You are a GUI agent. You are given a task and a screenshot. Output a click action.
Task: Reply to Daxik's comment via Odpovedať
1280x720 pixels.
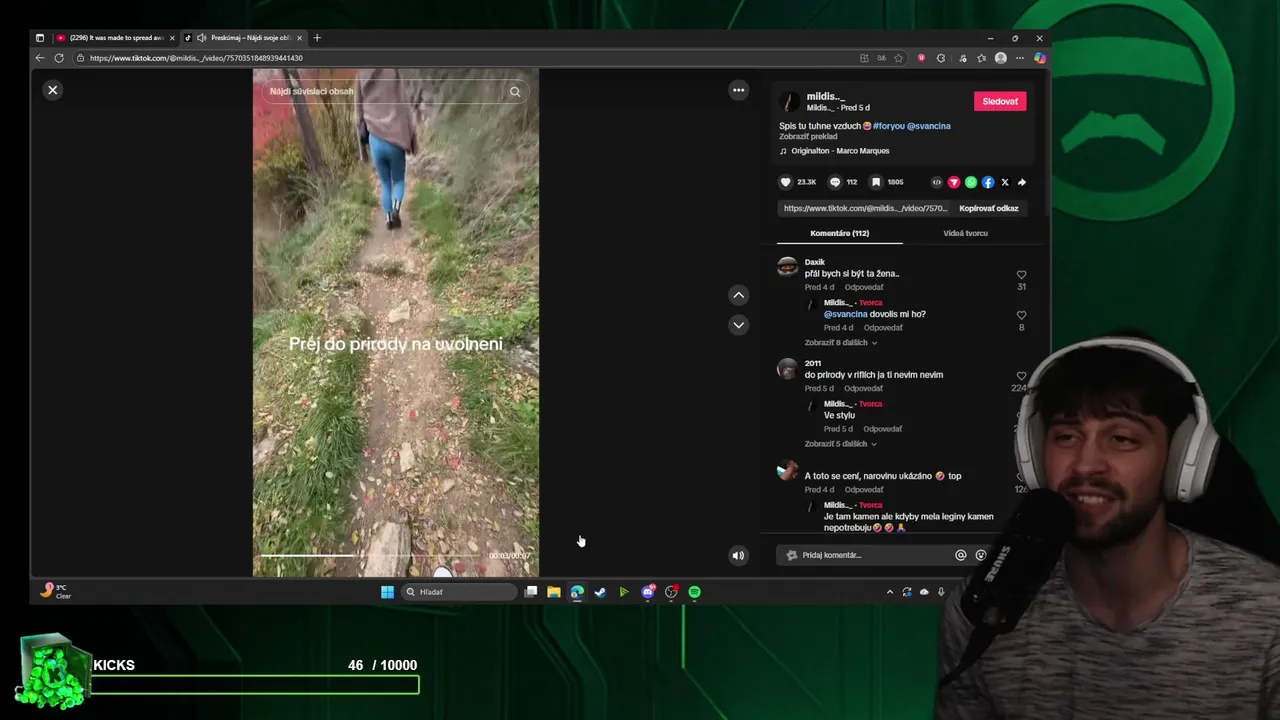864,287
